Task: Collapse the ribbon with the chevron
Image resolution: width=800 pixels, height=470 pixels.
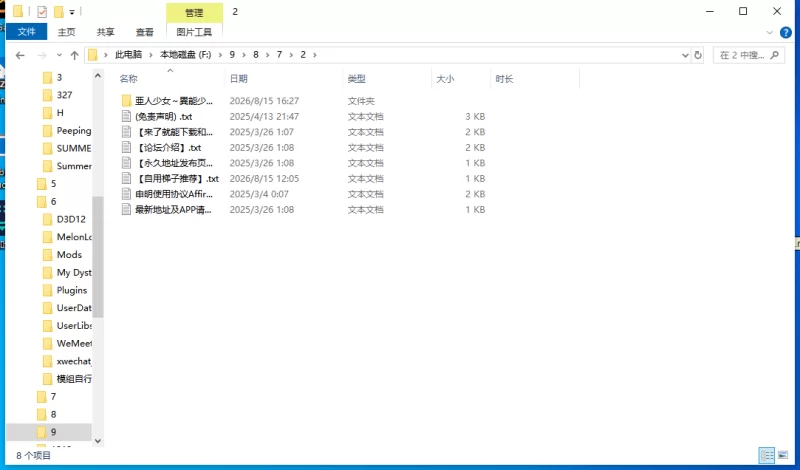Action: 770,33
